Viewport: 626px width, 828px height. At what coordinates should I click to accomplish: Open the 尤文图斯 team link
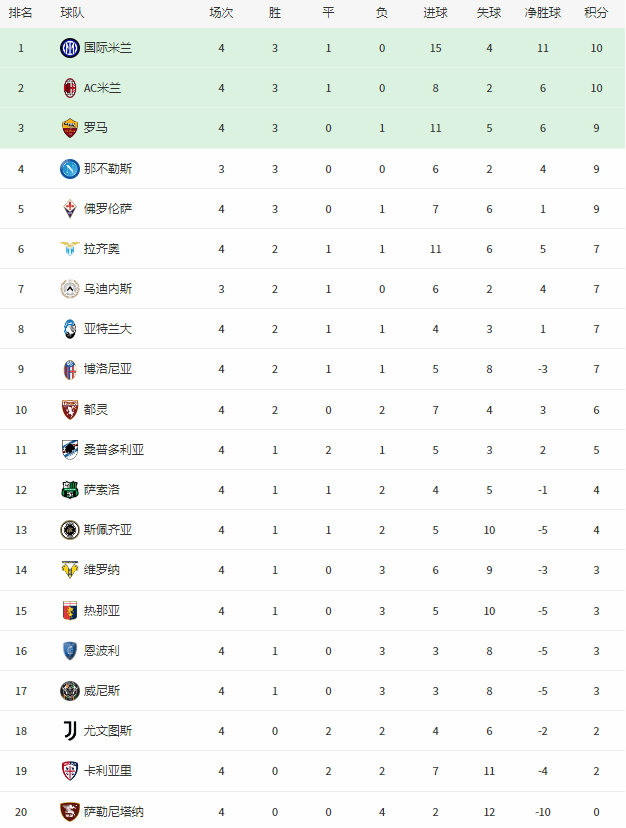[x=108, y=731]
